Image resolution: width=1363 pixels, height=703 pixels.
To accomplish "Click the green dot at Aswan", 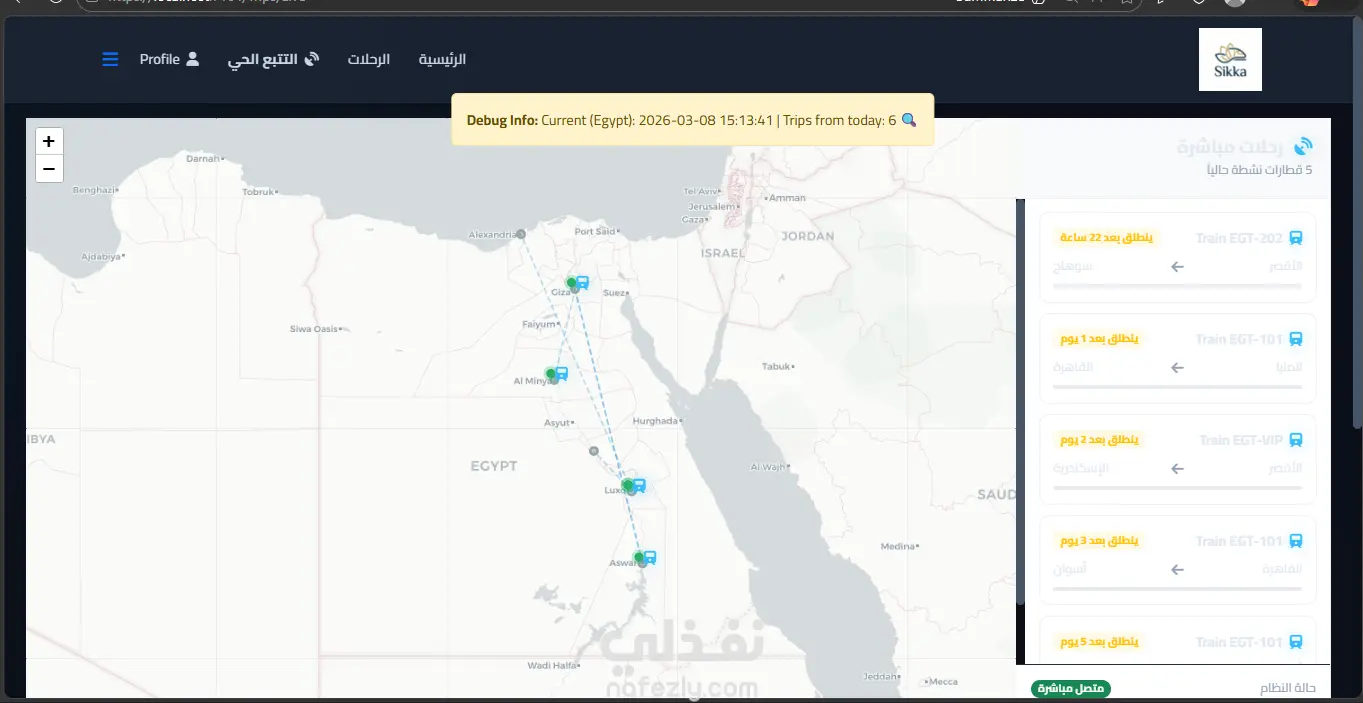I will 638,557.
